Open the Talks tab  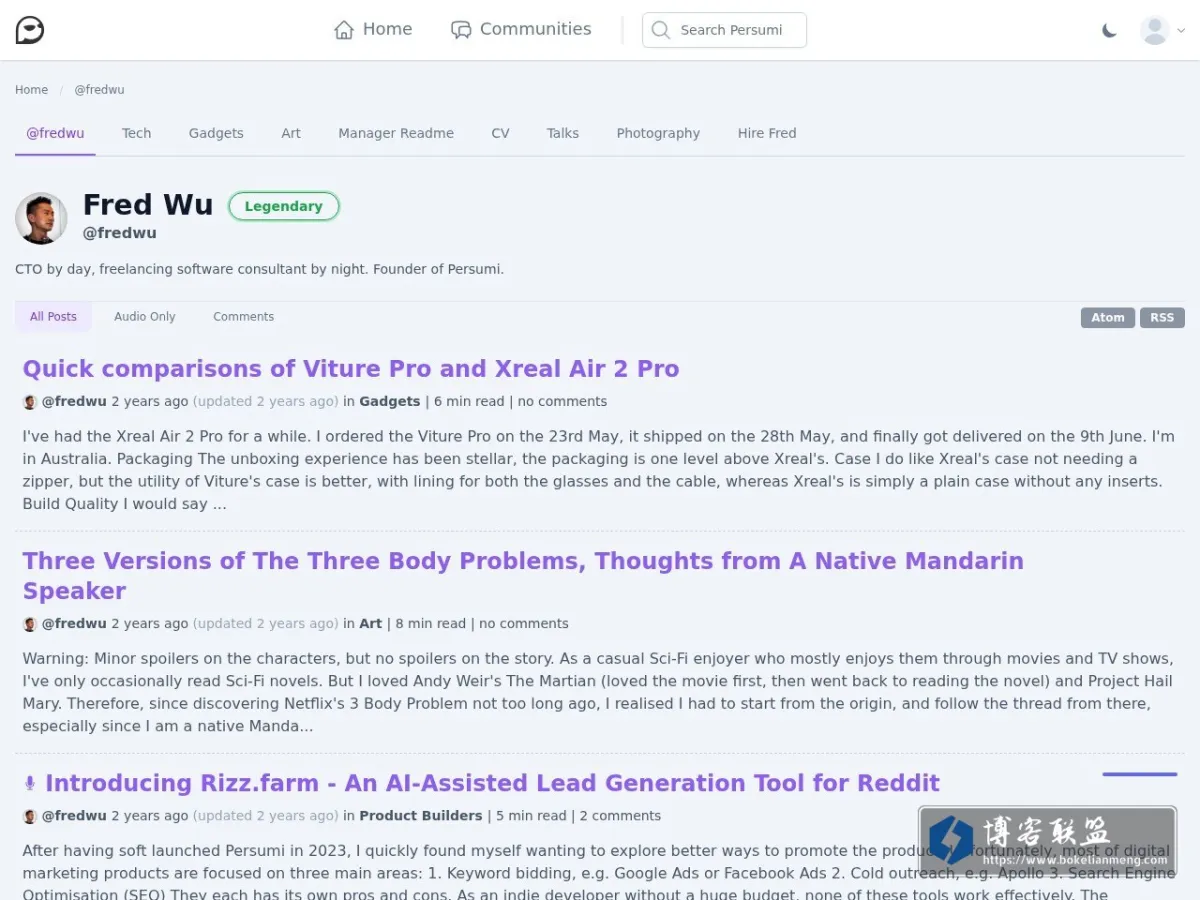click(x=563, y=133)
